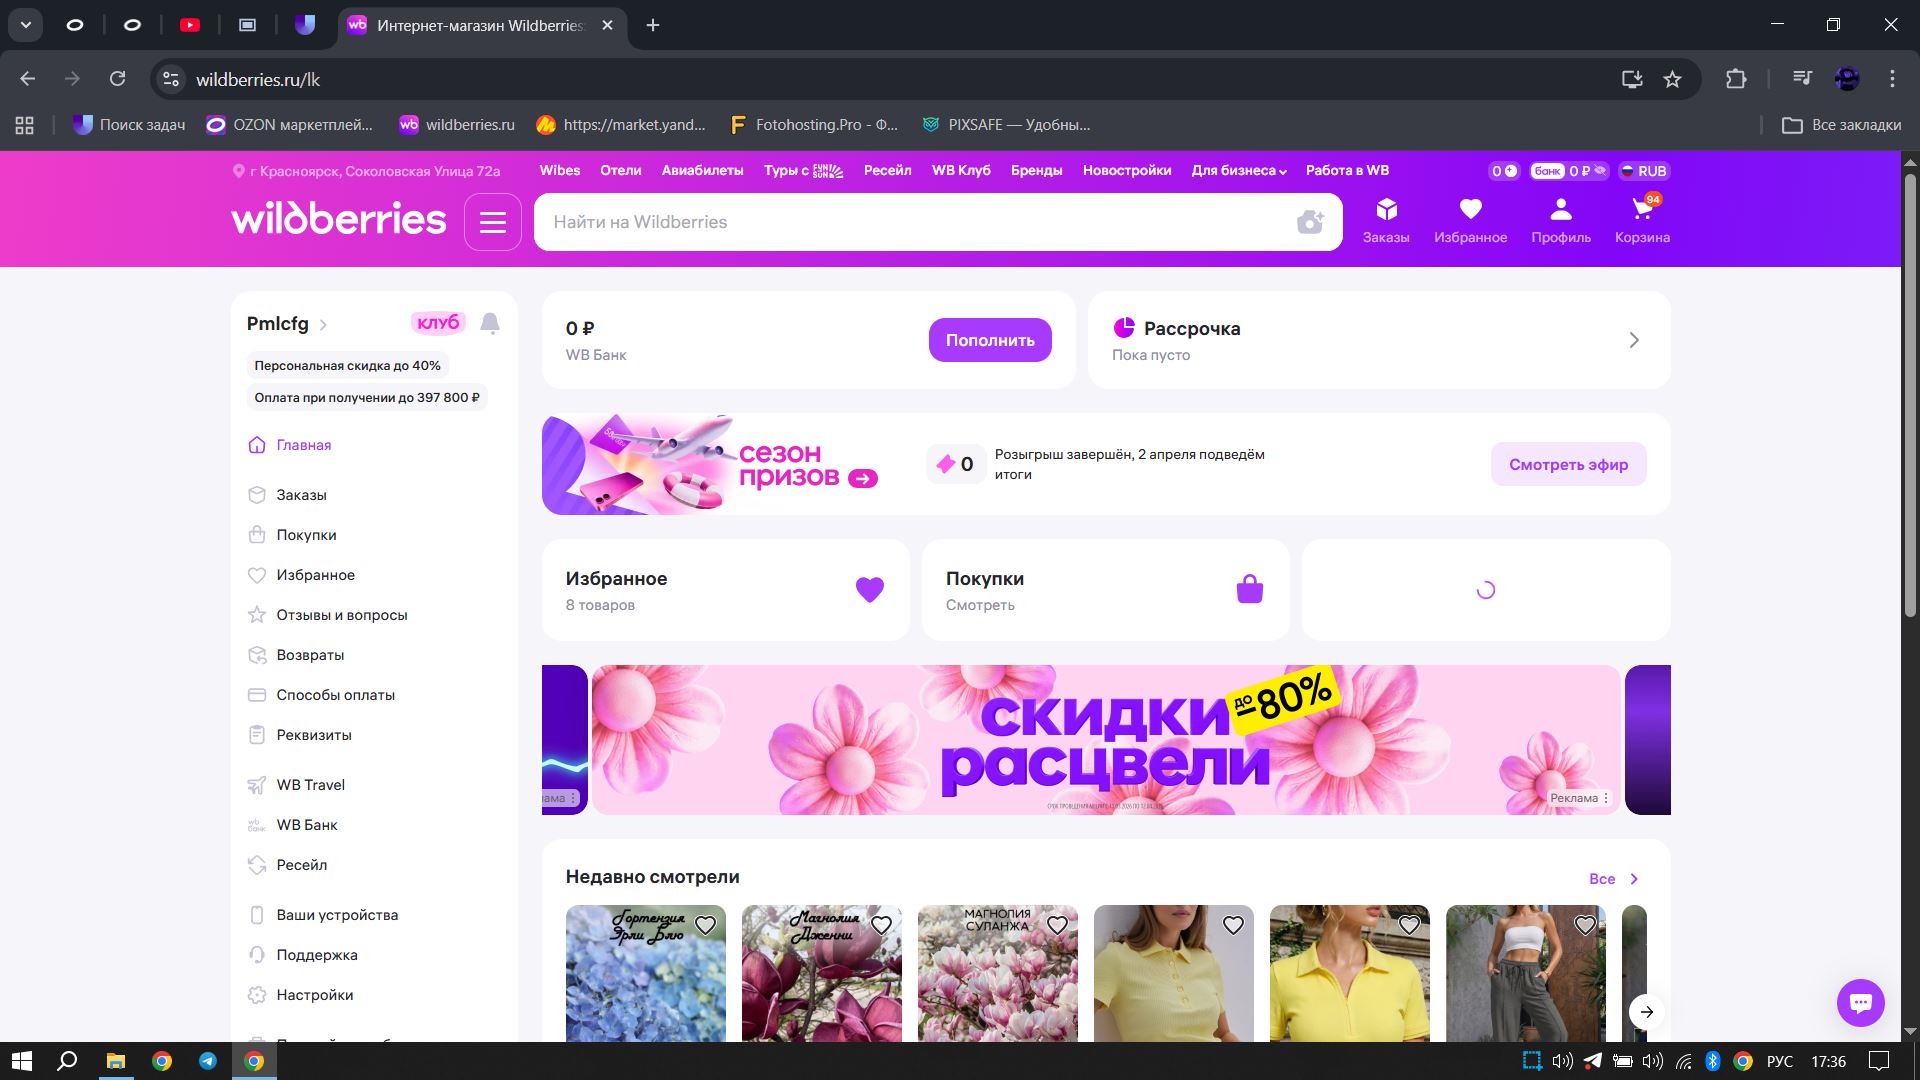
Task: Favorite the Гортензия Эрли Блю product
Action: tap(705, 926)
